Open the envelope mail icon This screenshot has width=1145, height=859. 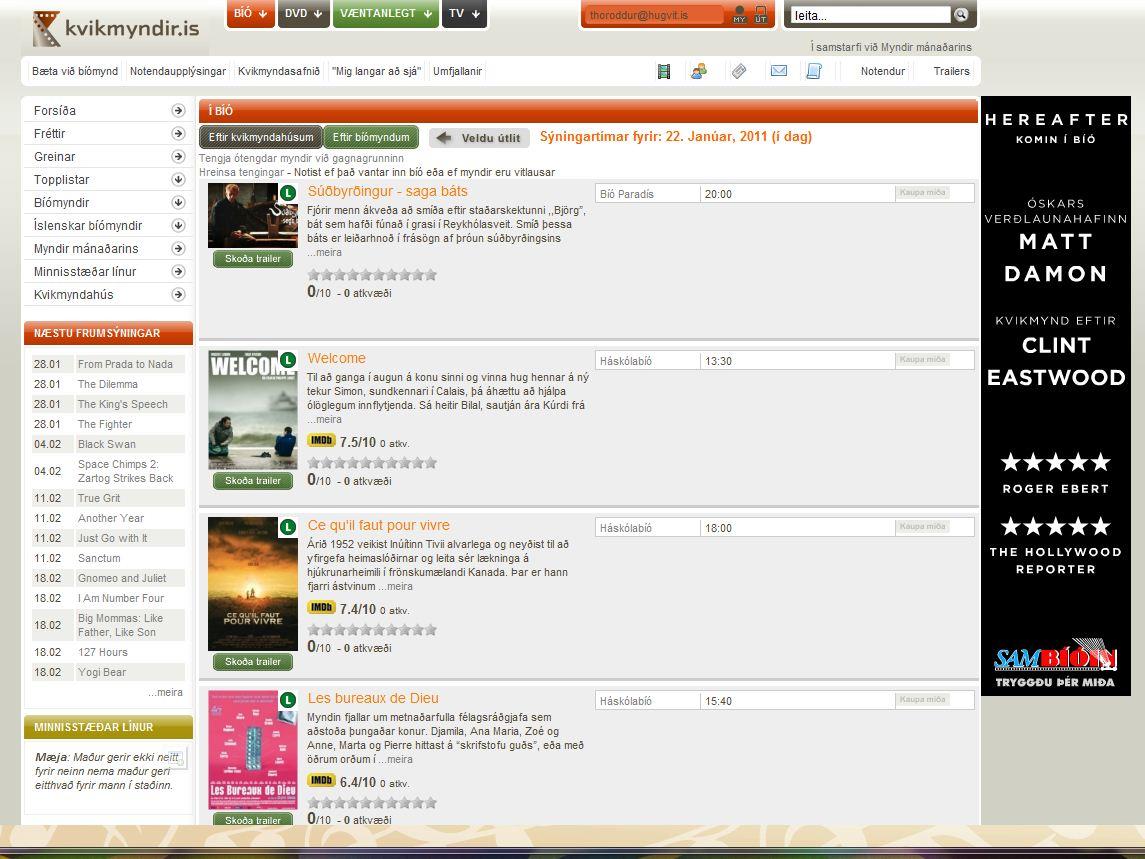(779, 71)
